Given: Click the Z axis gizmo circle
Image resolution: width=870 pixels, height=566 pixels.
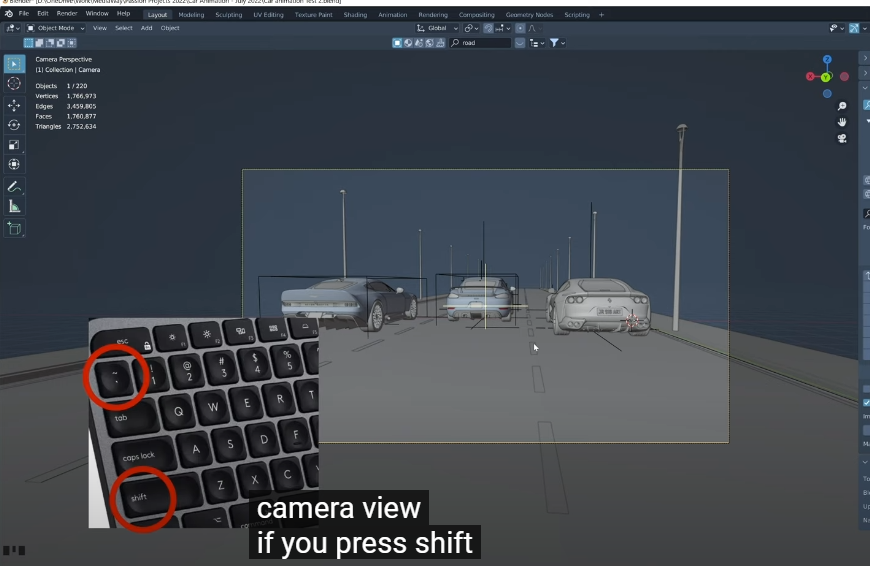Looking at the screenshot, I should (x=827, y=59).
